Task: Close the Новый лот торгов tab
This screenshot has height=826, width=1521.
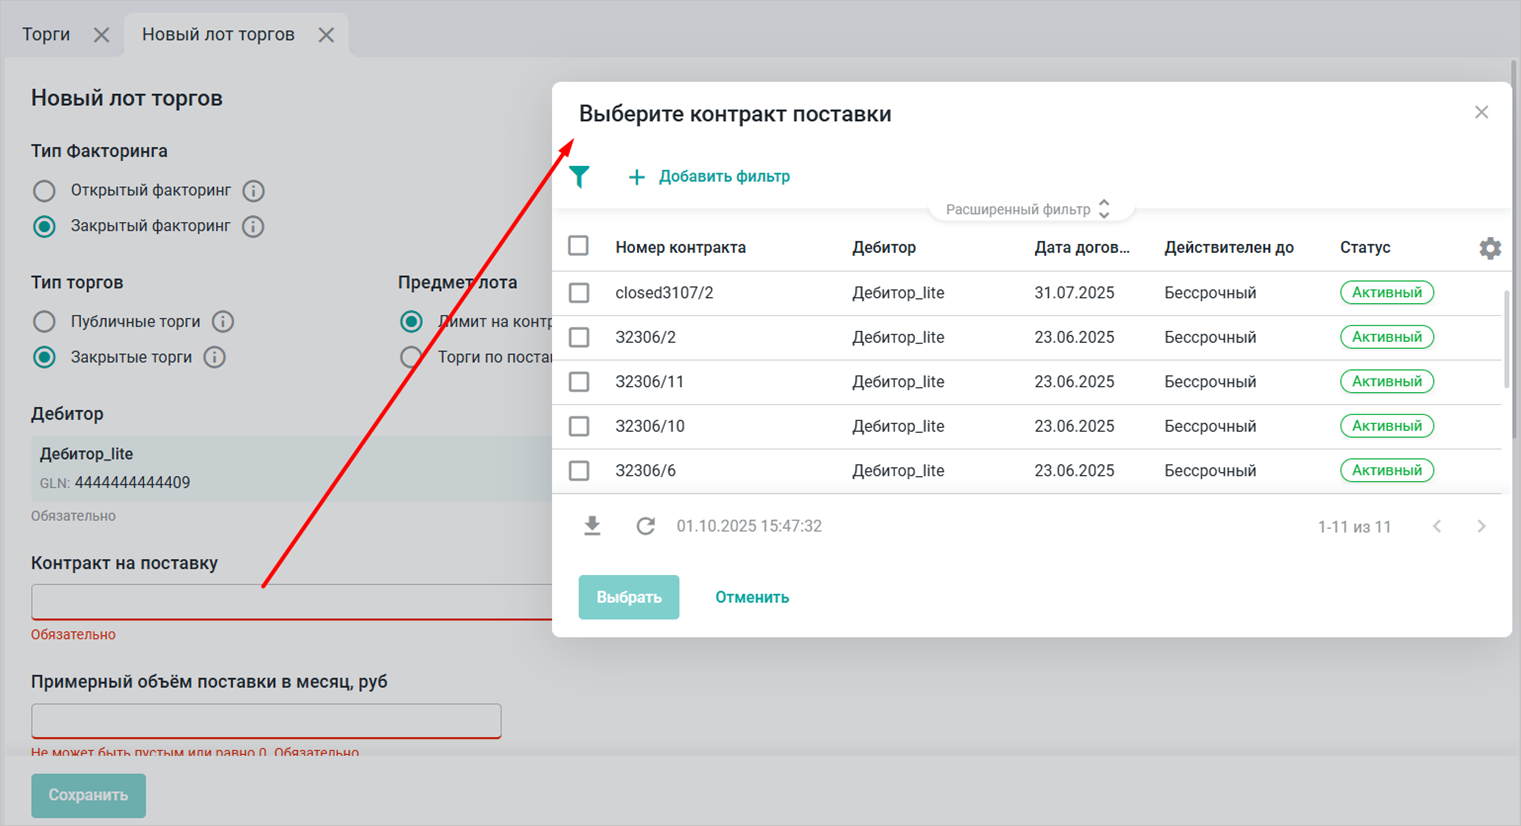Action: pyautogui.click(x=326, y=35)
